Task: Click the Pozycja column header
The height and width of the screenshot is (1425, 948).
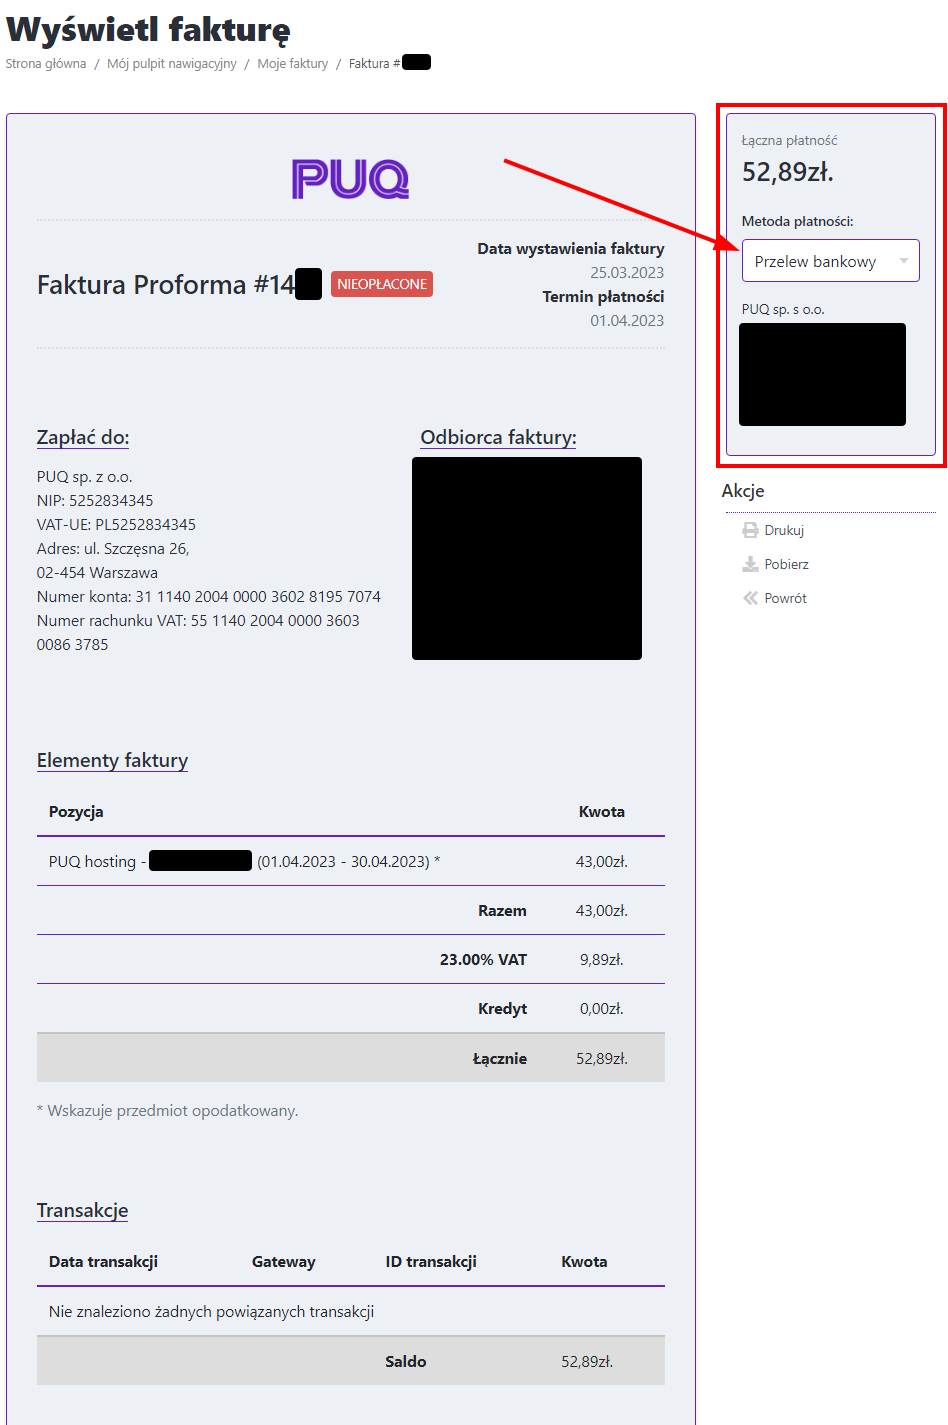Action: click(76, 812)
